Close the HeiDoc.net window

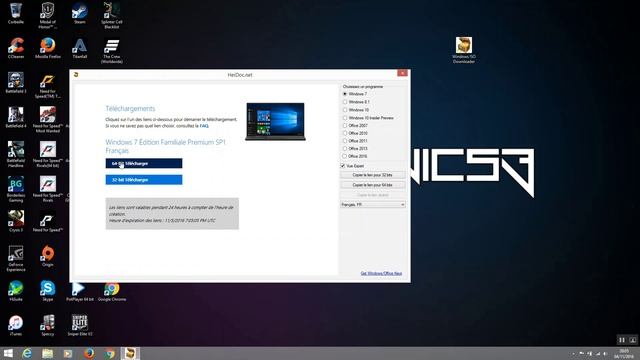click(402, 73)
